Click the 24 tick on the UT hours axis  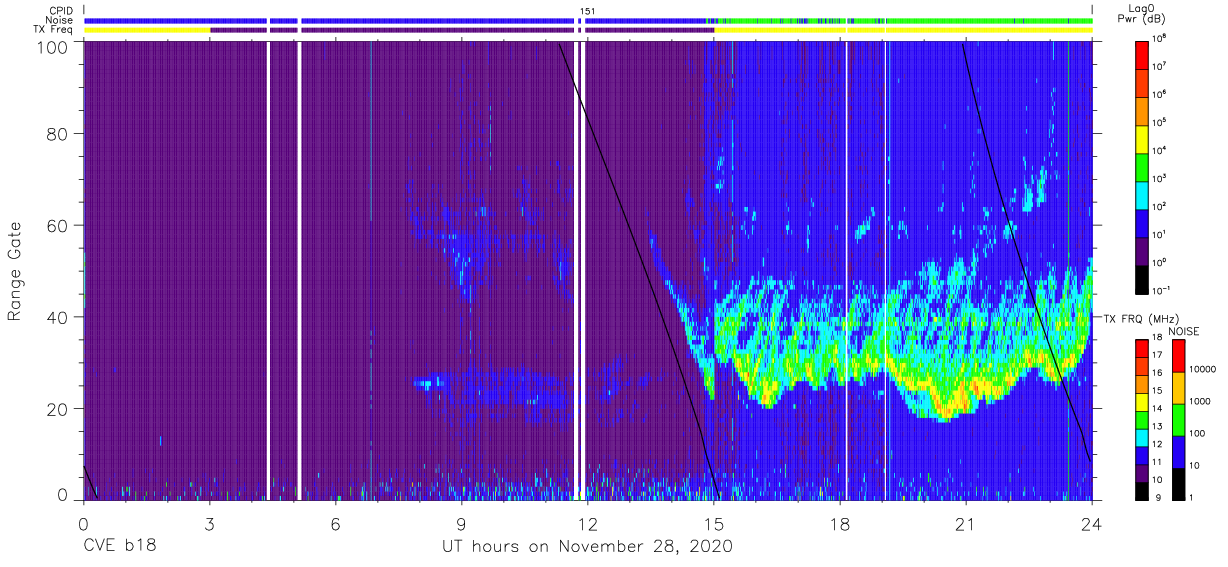(1092, 523)
